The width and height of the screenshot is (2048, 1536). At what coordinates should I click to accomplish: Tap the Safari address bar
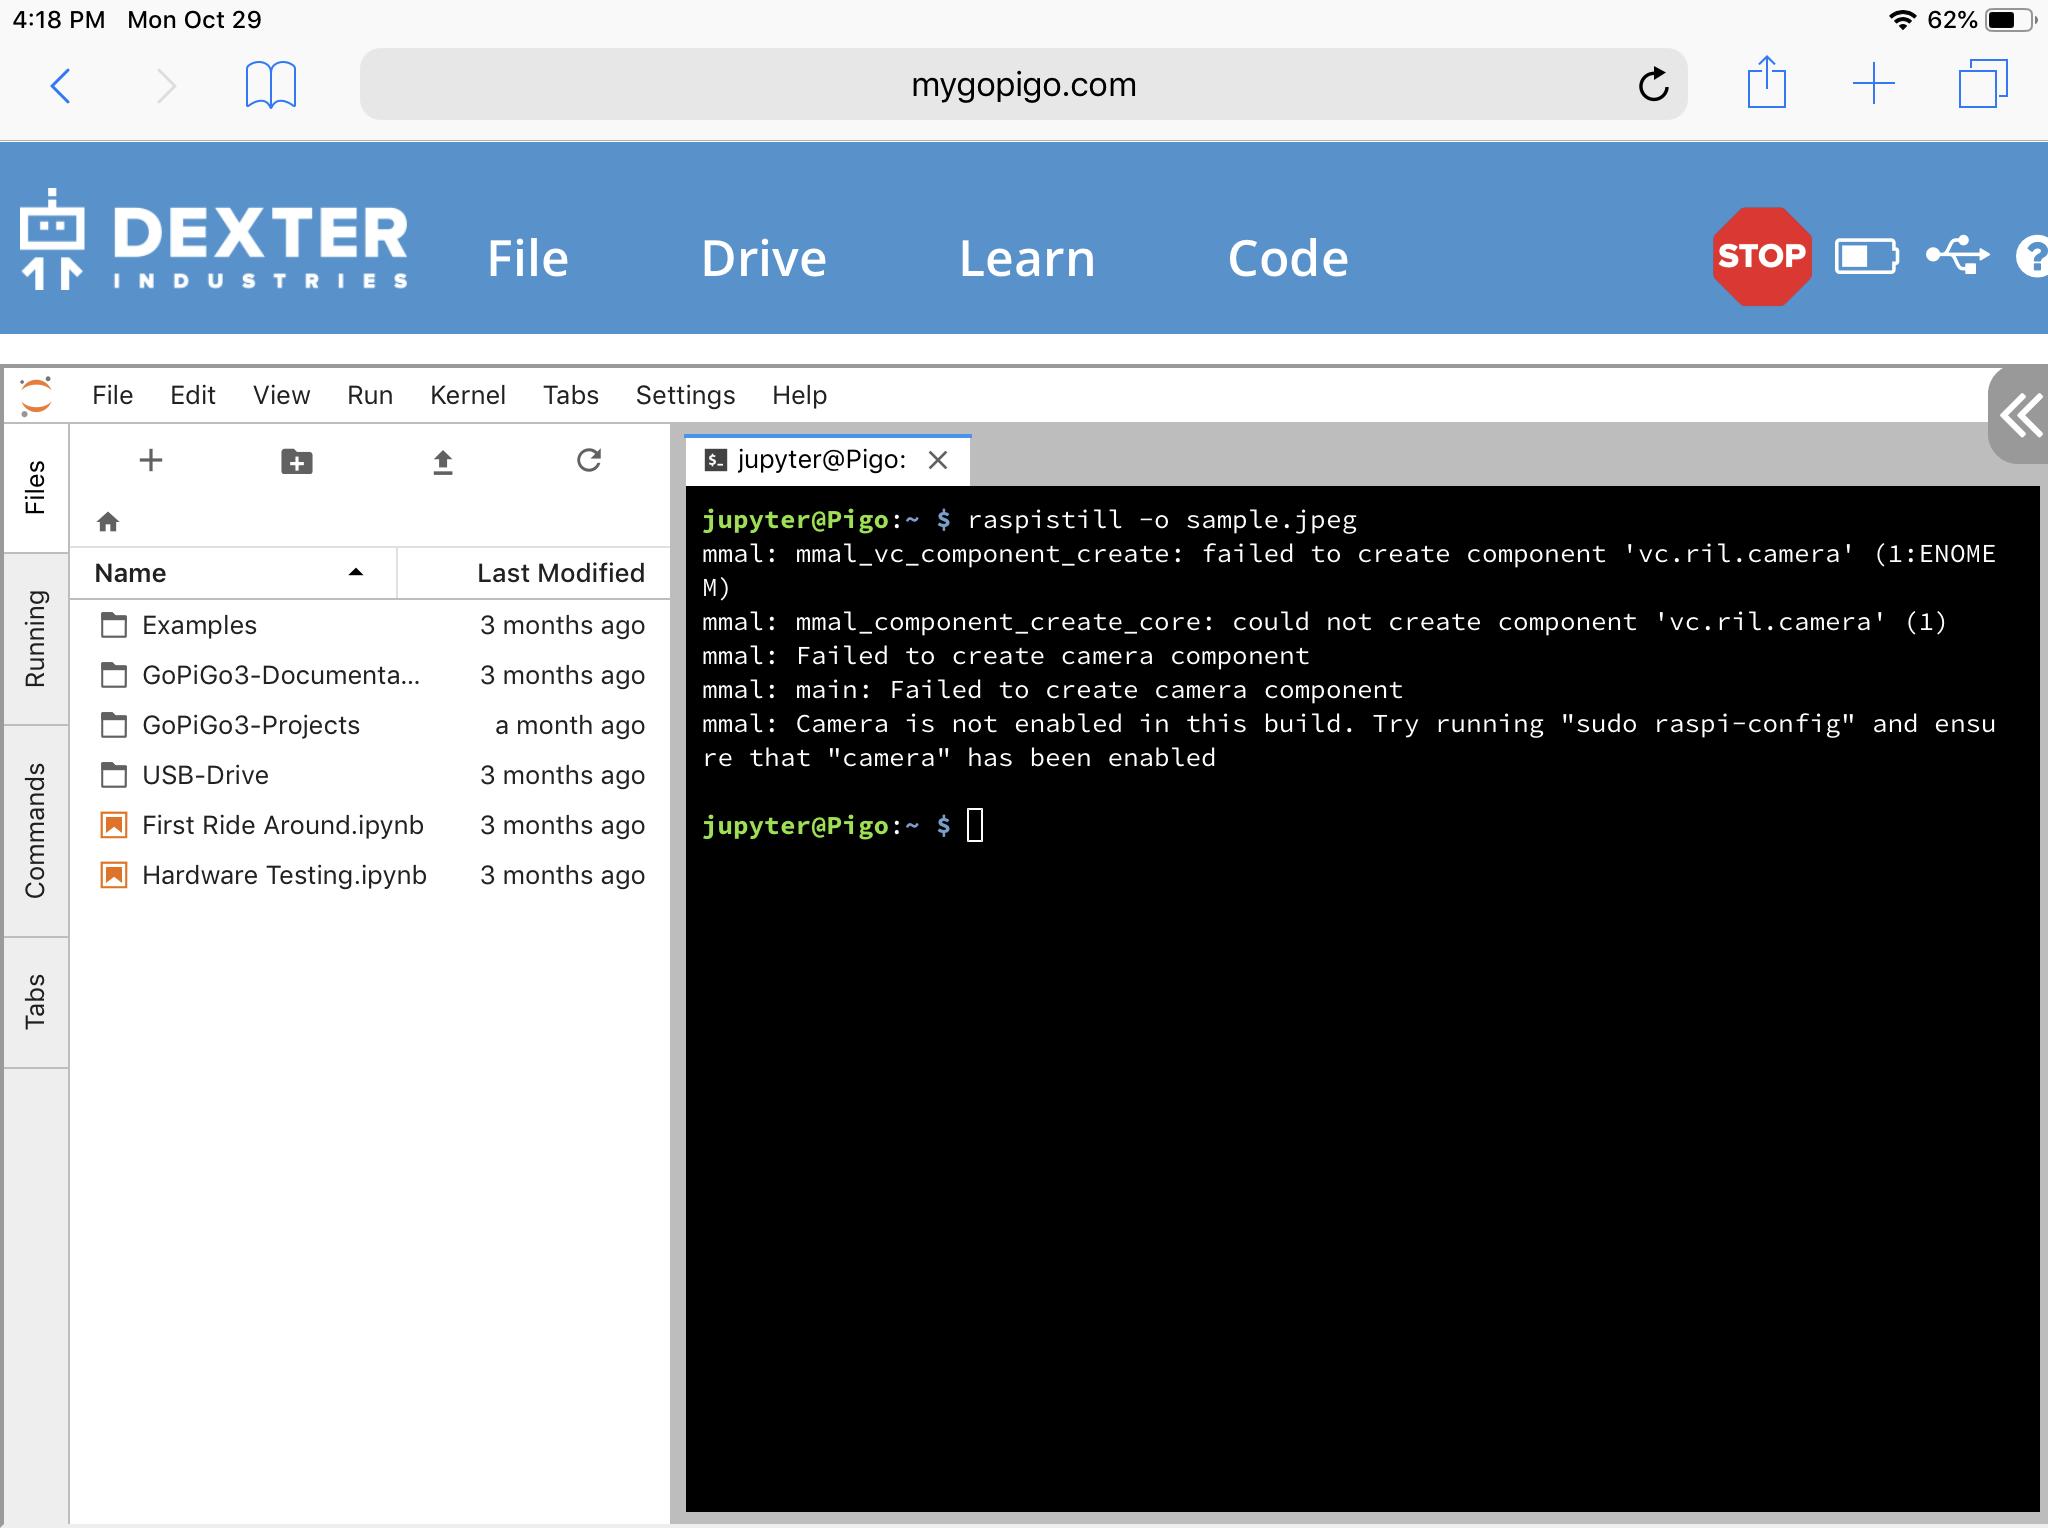coord(1022,85)
